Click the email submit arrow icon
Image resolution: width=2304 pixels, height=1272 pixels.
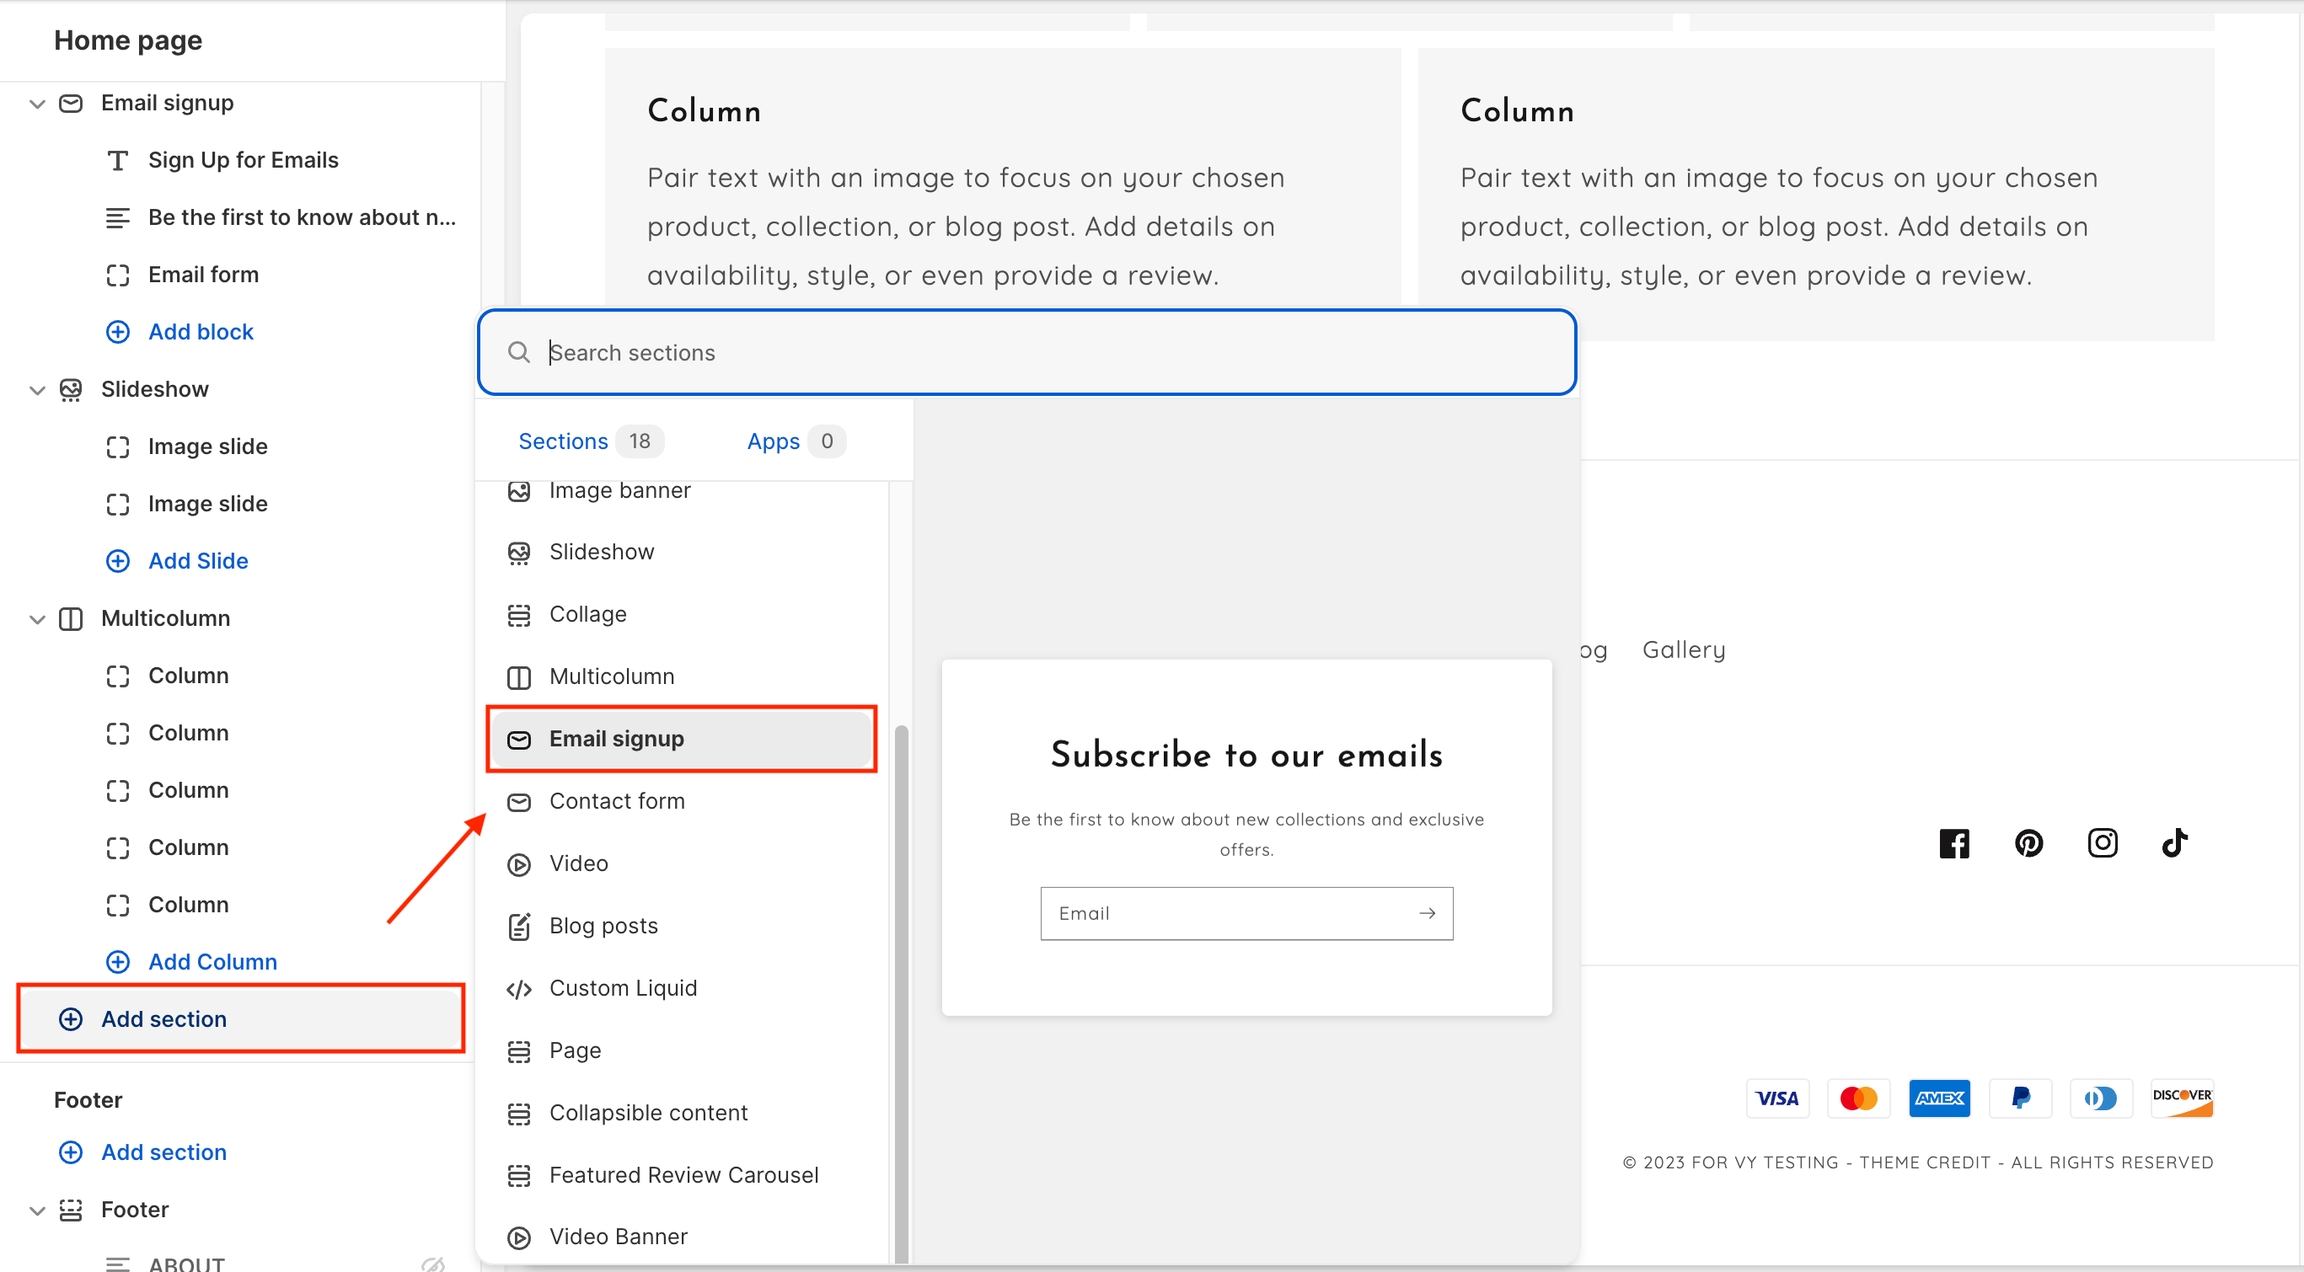(1427, 913)
